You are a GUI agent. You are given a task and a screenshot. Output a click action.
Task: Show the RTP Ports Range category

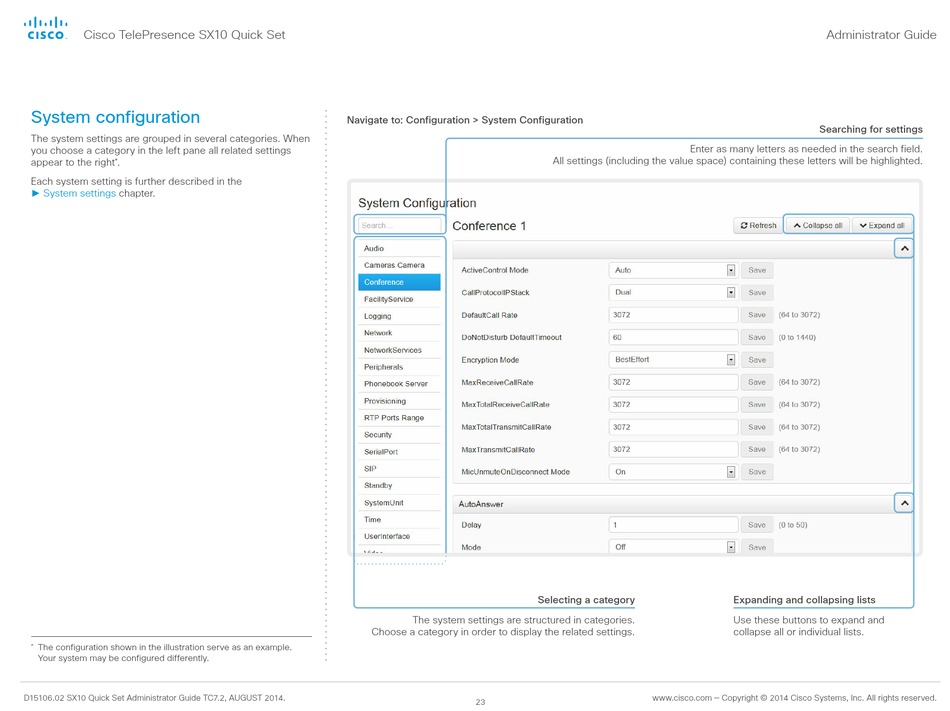click(x=399, y=418)
